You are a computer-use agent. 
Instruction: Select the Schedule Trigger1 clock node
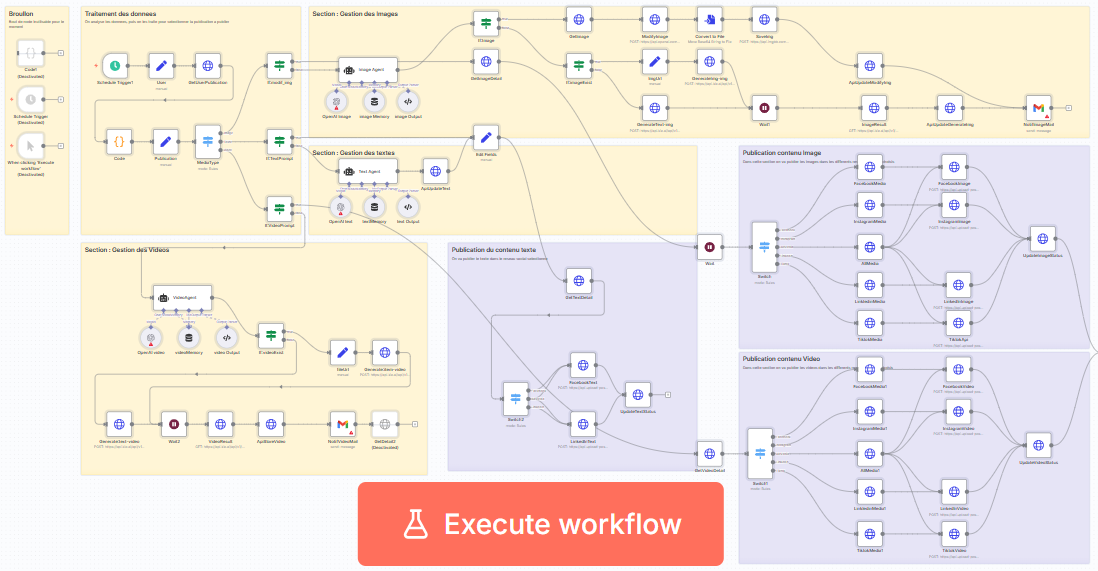115,66
